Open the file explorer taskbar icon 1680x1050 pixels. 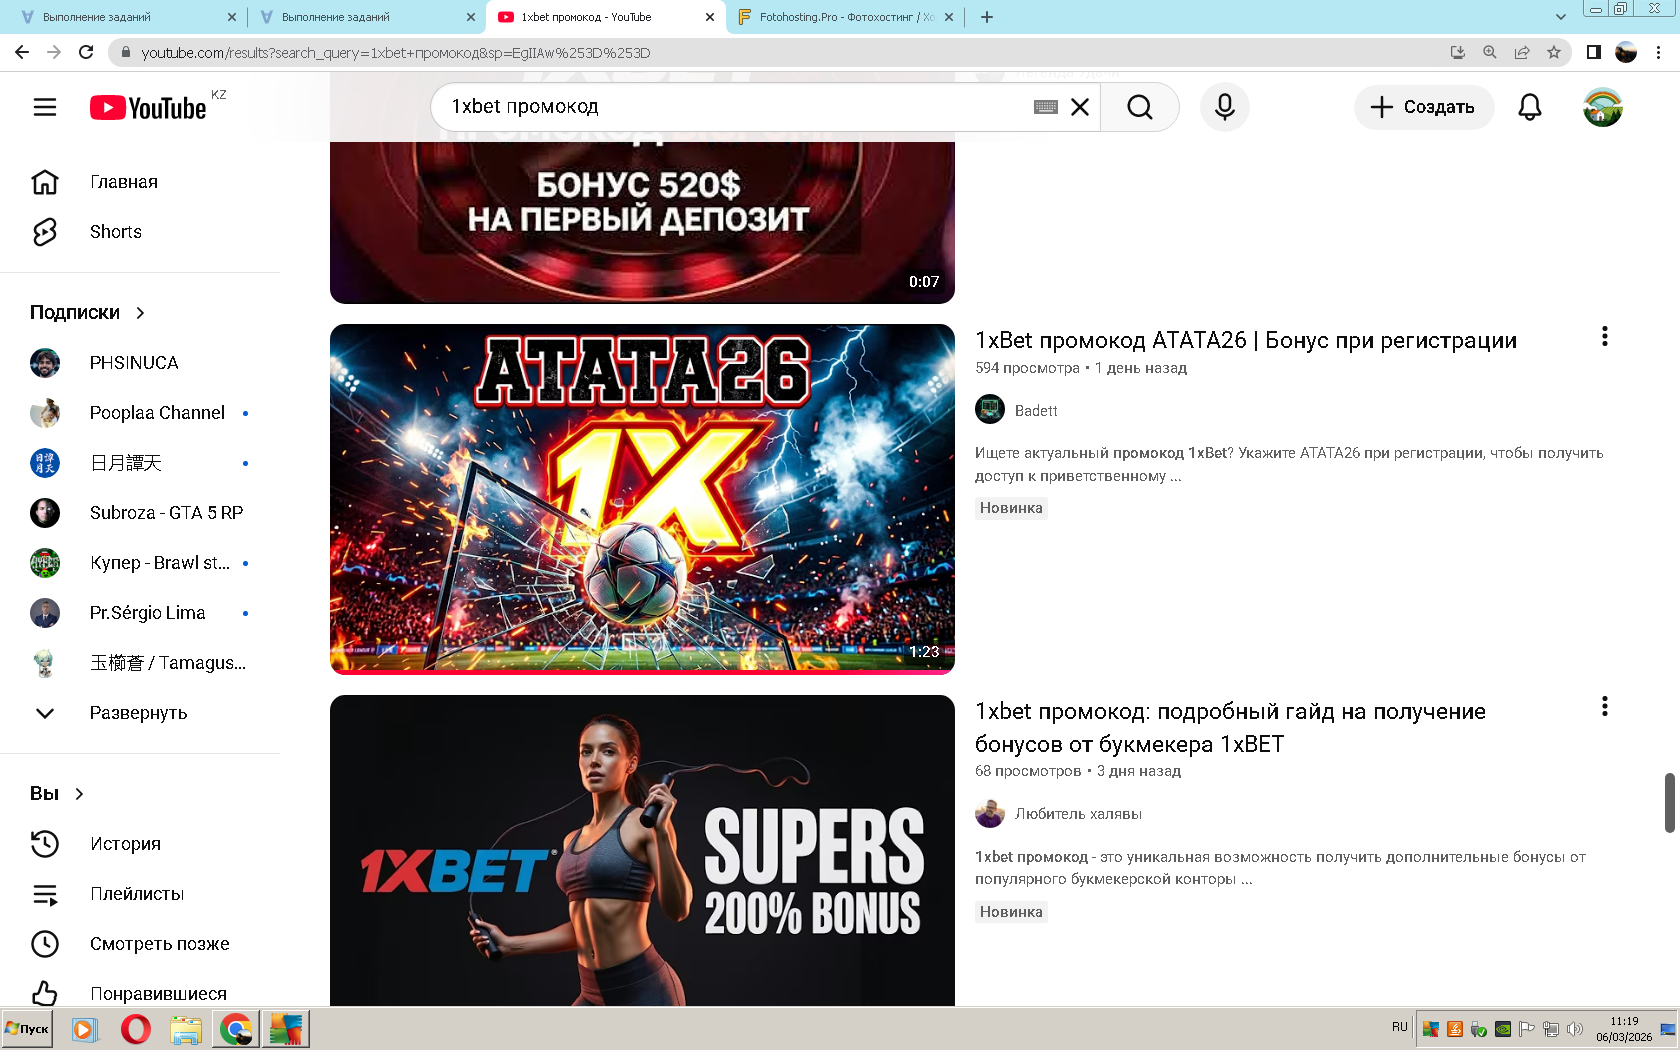click(186, 1029)
